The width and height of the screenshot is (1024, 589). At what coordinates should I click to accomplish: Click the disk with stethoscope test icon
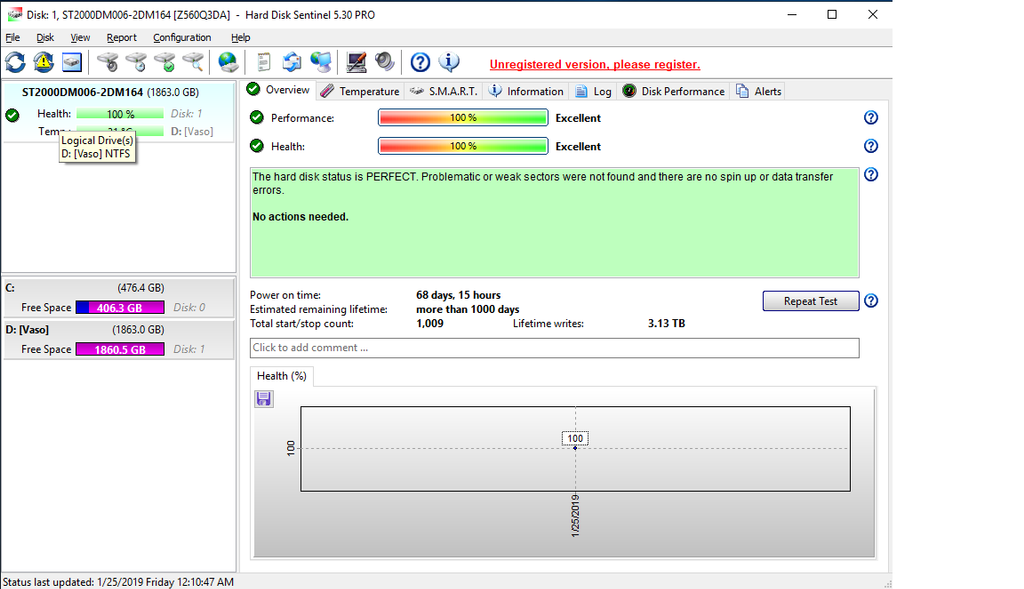coord(108,63)
